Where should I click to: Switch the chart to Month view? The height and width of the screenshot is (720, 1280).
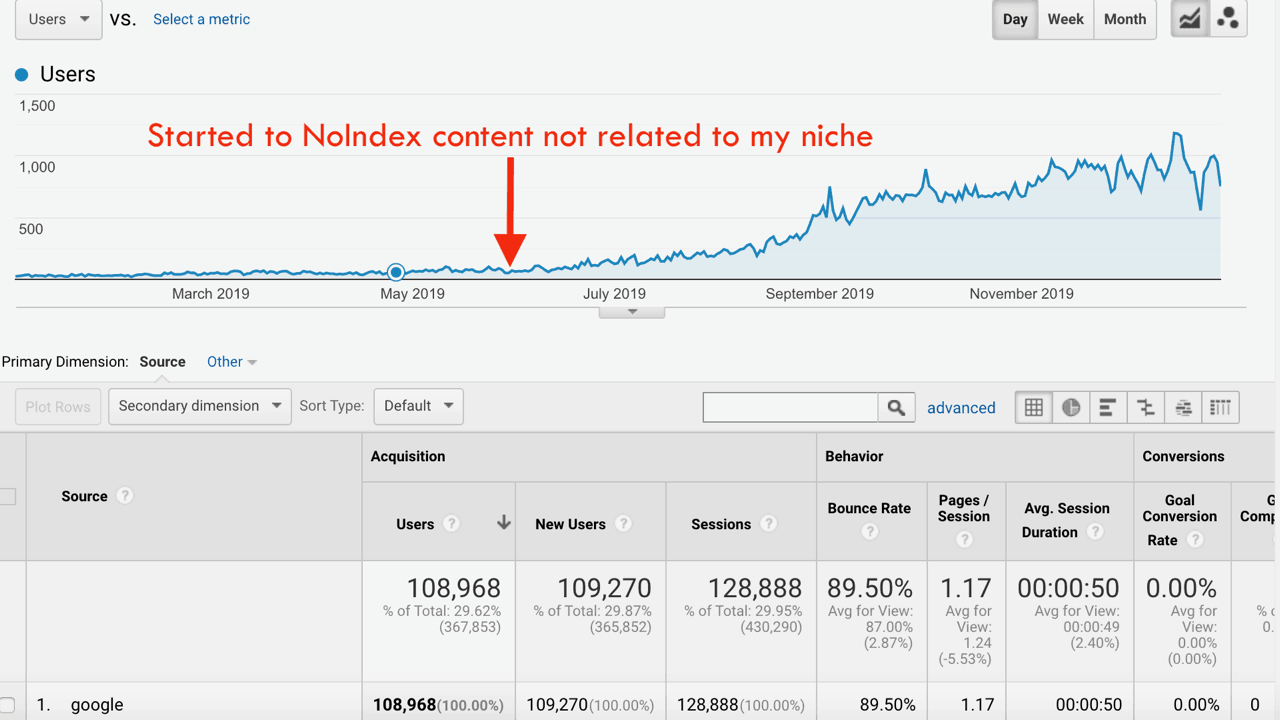(x=1125, y=19)
